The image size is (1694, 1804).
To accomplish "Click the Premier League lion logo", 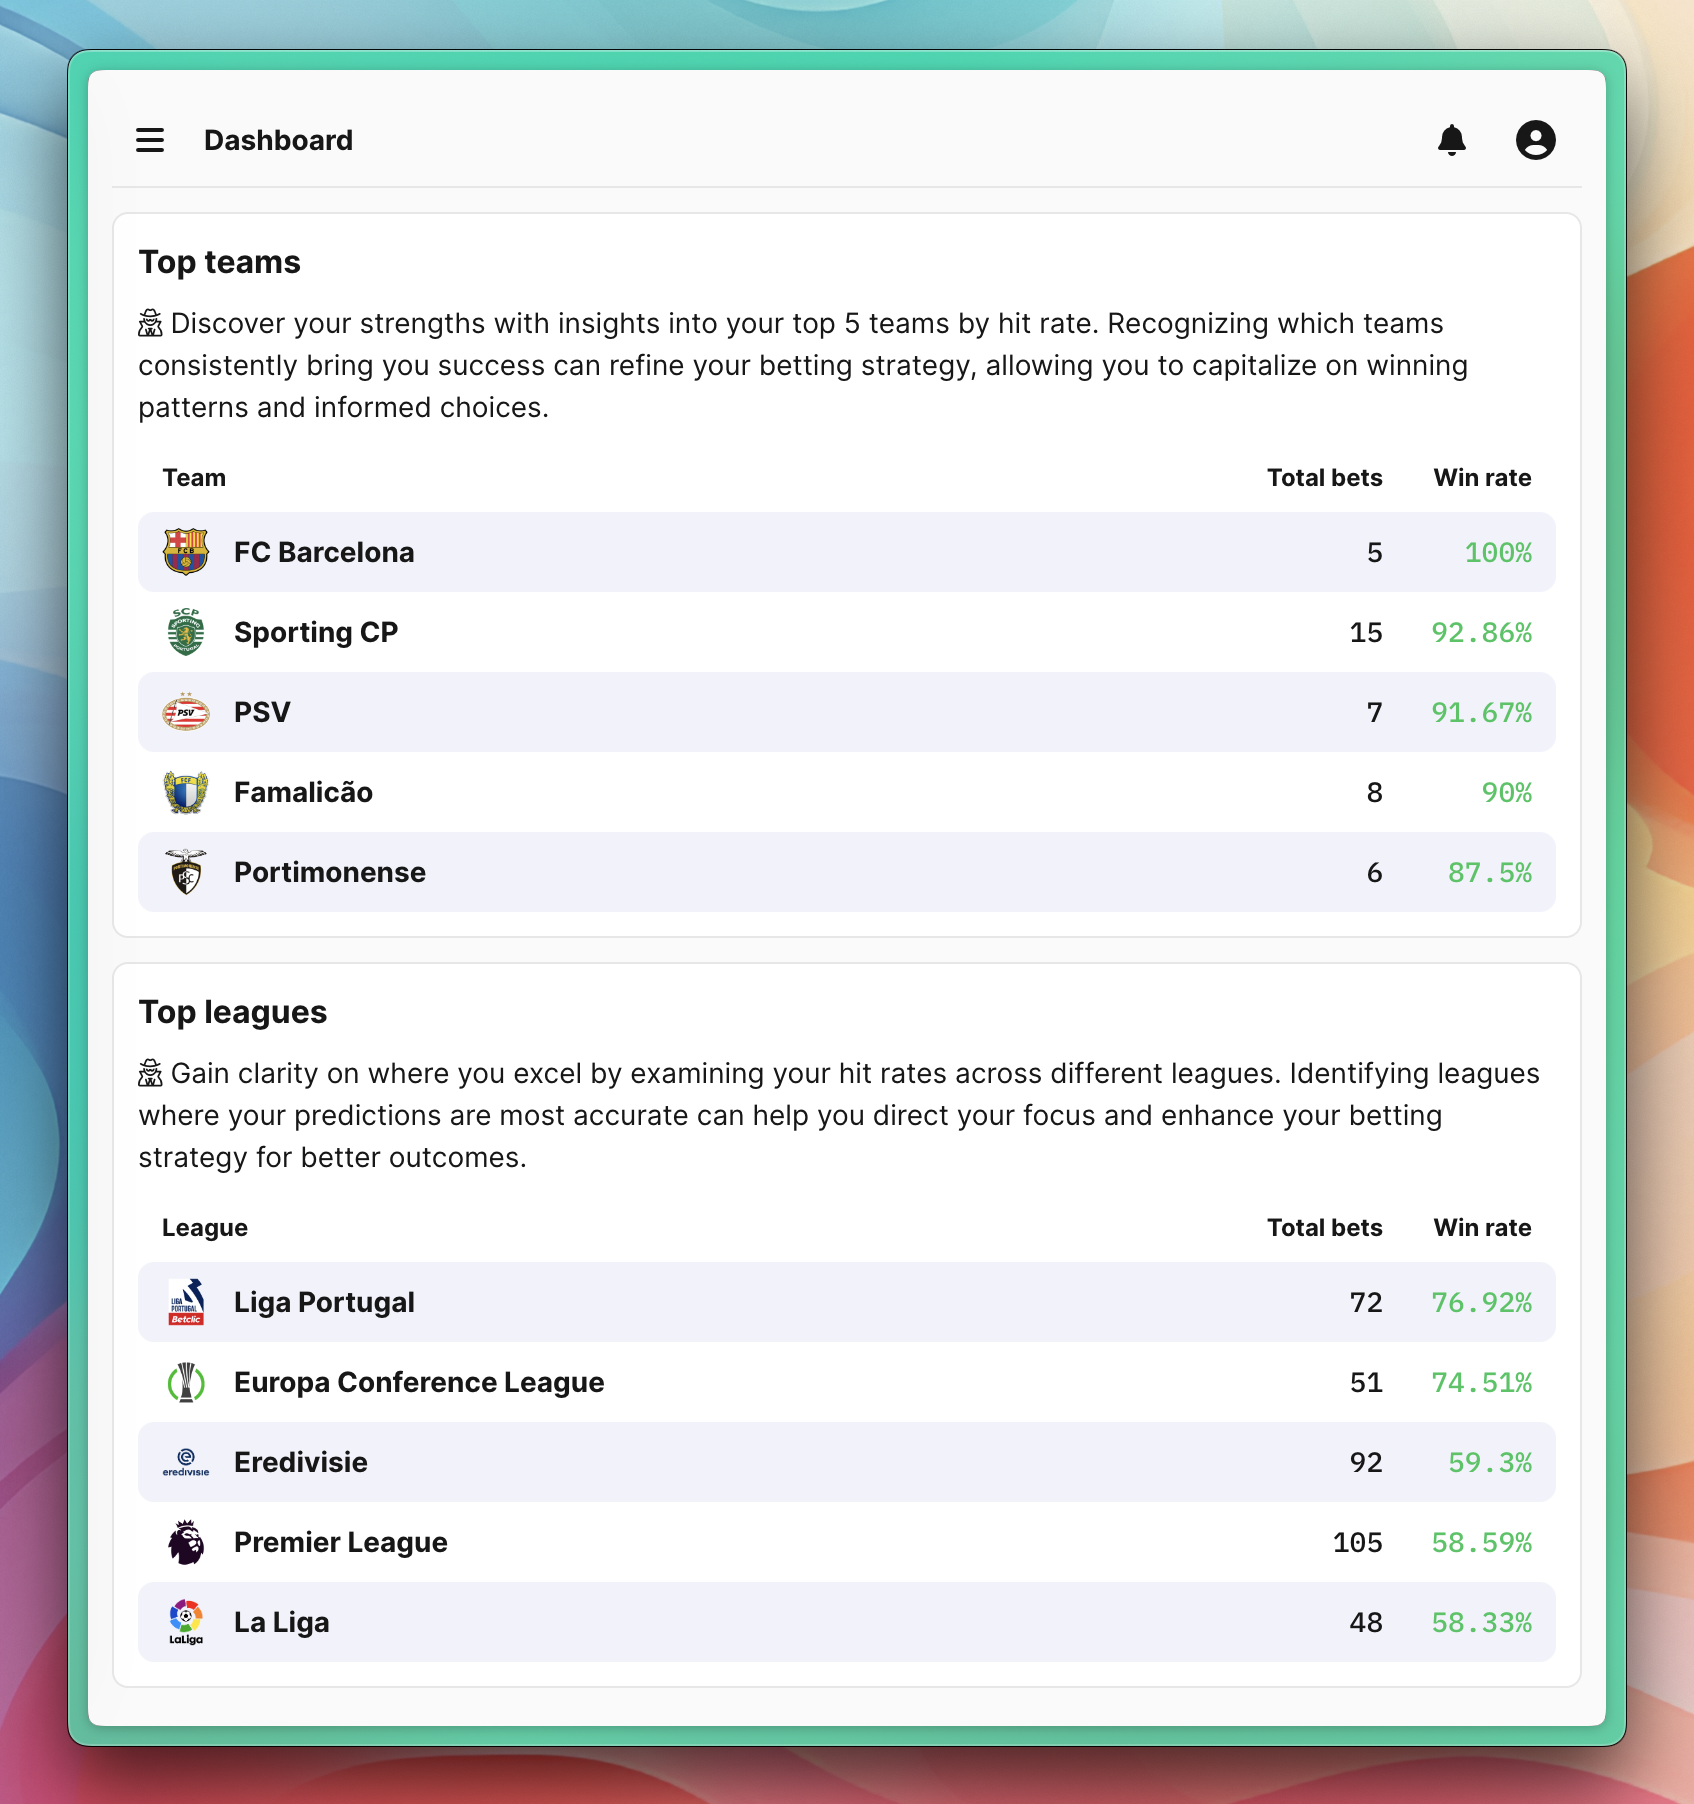I will click(186, 1542).
